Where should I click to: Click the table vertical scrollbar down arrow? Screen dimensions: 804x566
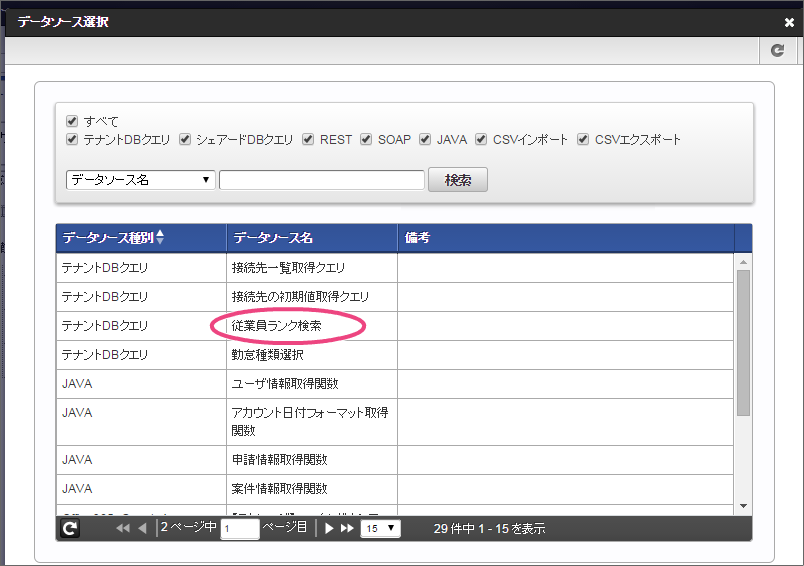pyautogui.click(x=743, y=506)
